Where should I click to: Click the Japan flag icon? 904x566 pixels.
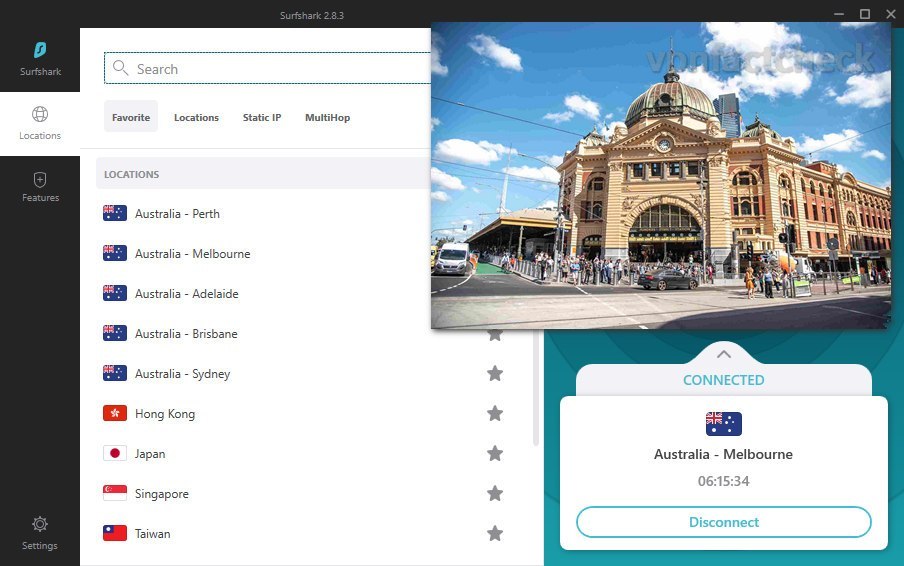pos(115,453)
